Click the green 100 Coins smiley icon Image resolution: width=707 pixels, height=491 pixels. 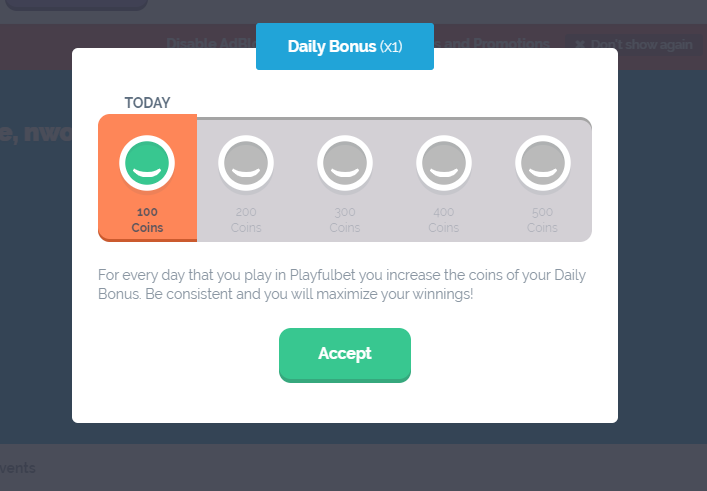[147, 162]
